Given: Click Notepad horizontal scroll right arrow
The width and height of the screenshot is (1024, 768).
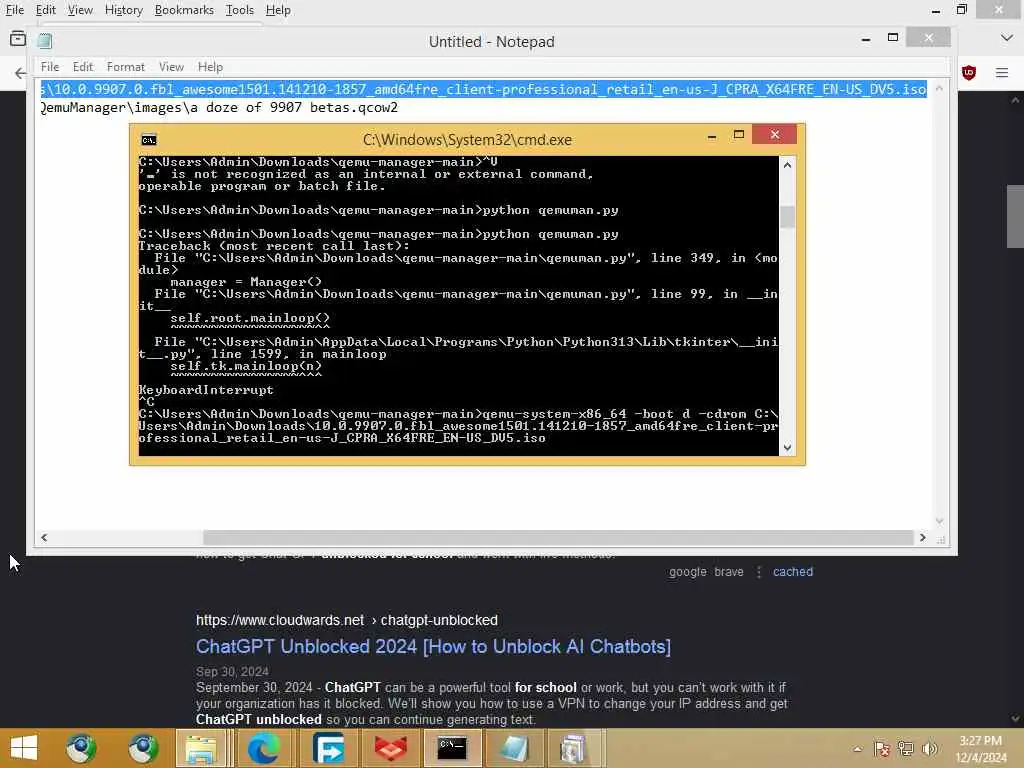Looking at the screenshot, I should [923, 537].
